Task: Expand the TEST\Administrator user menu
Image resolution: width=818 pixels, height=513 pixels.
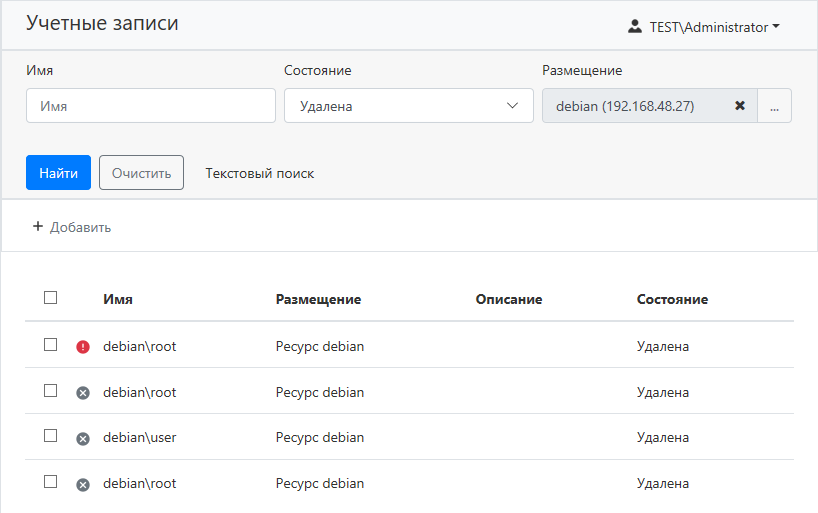Action: click(714, 27)
